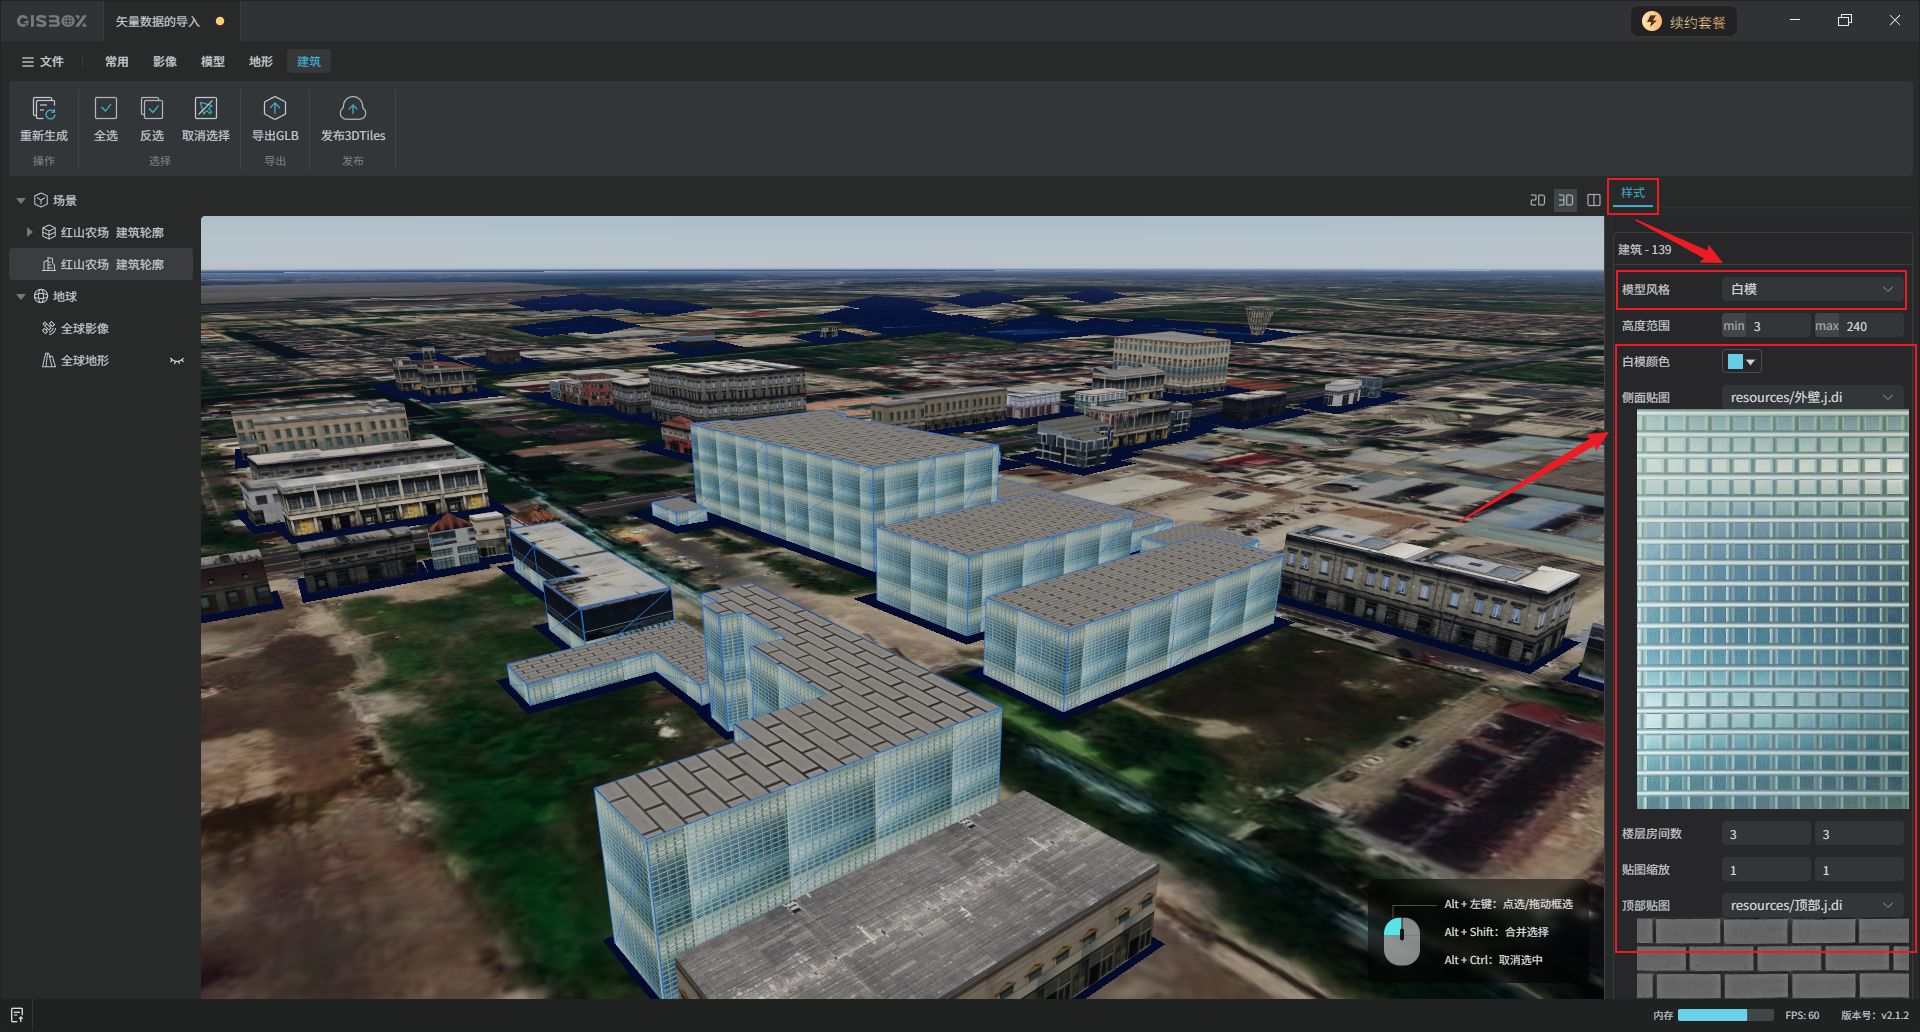Image resolution: width=1920 pixels, height=1032 pixels.
Task: Open the 侧面贴图 texture dropdown
Action: (1812, 398)
